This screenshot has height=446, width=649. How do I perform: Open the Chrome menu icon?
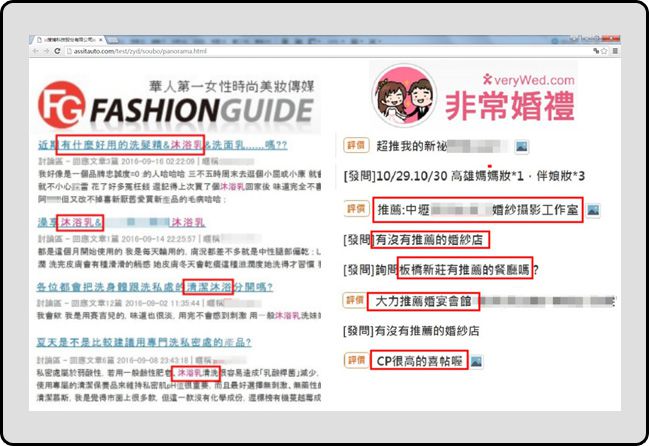point(615,51)
